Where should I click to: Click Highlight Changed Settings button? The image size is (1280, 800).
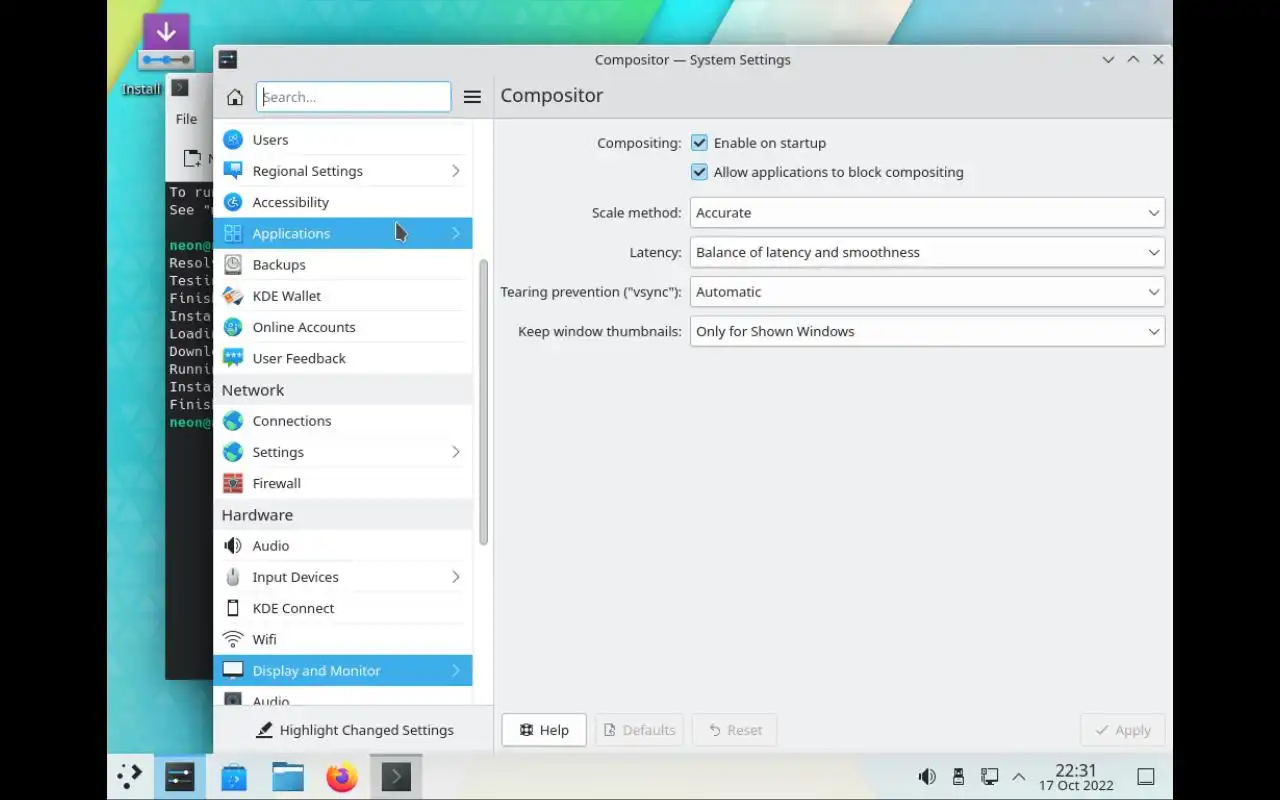click(x=355, y=730)
